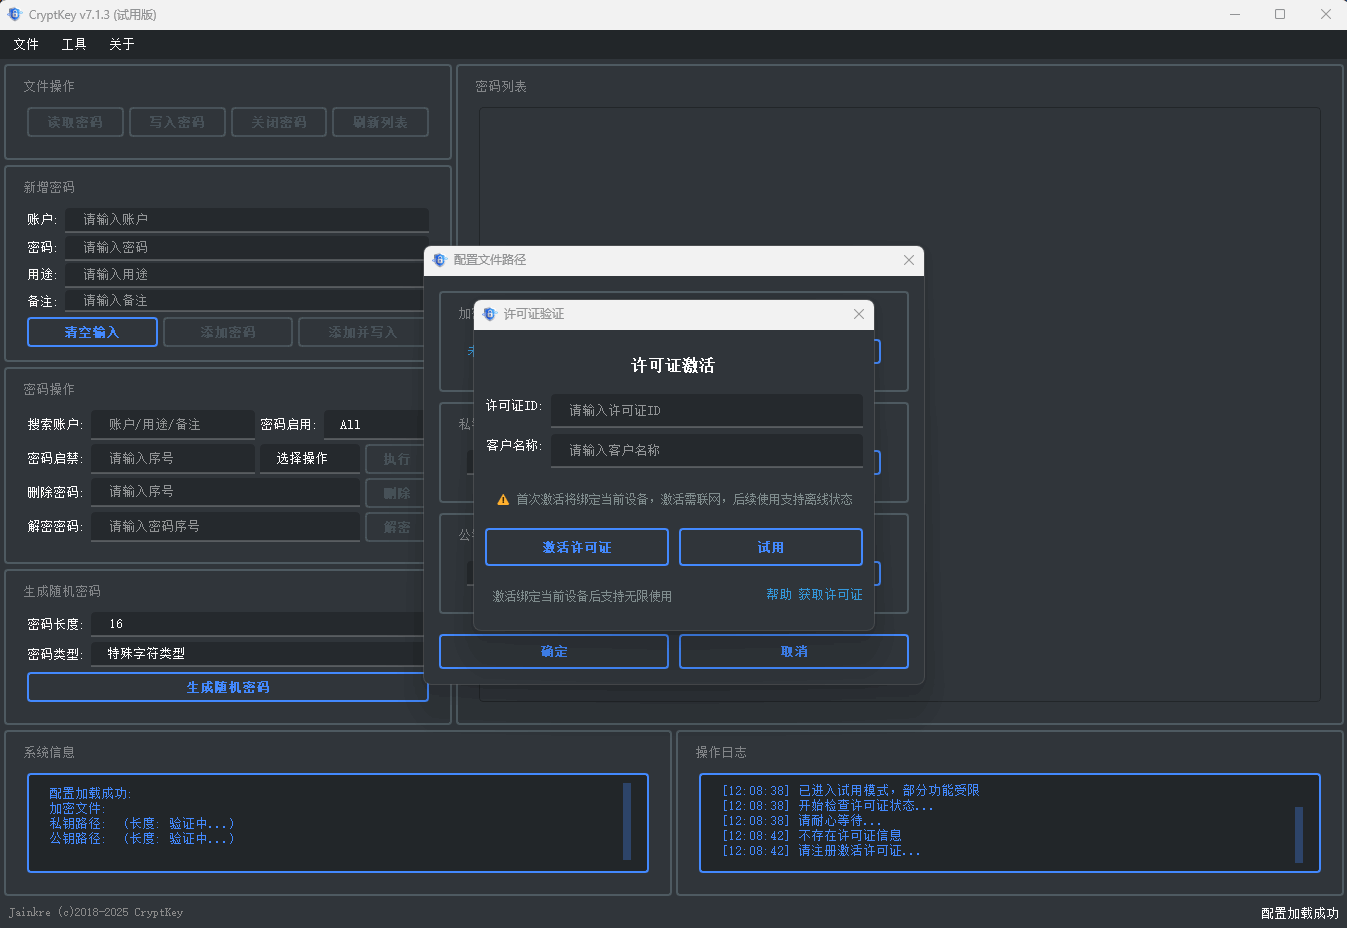Viewport: 1347px width, 928px height.
Task: Click the '公钥路径' line in 系统信息
Action: [x=142, y=839]
